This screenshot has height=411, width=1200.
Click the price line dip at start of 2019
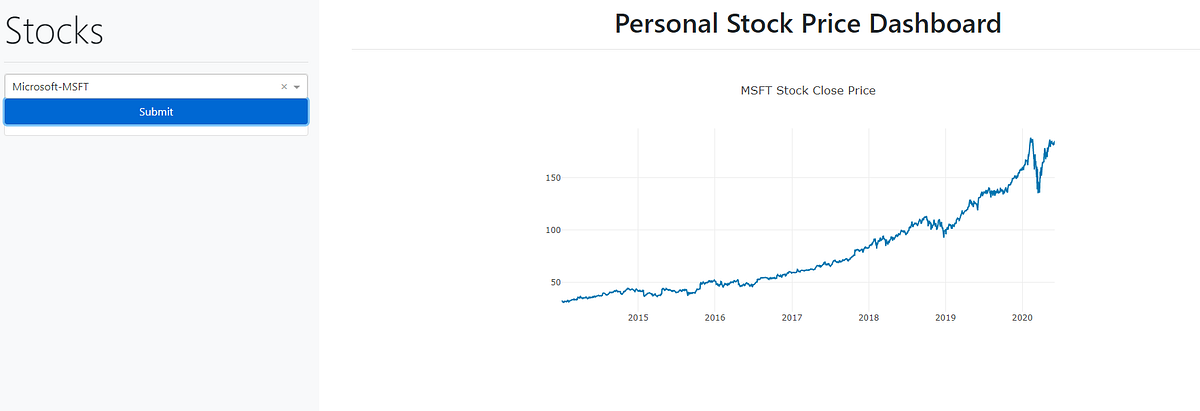pos(944,235)
